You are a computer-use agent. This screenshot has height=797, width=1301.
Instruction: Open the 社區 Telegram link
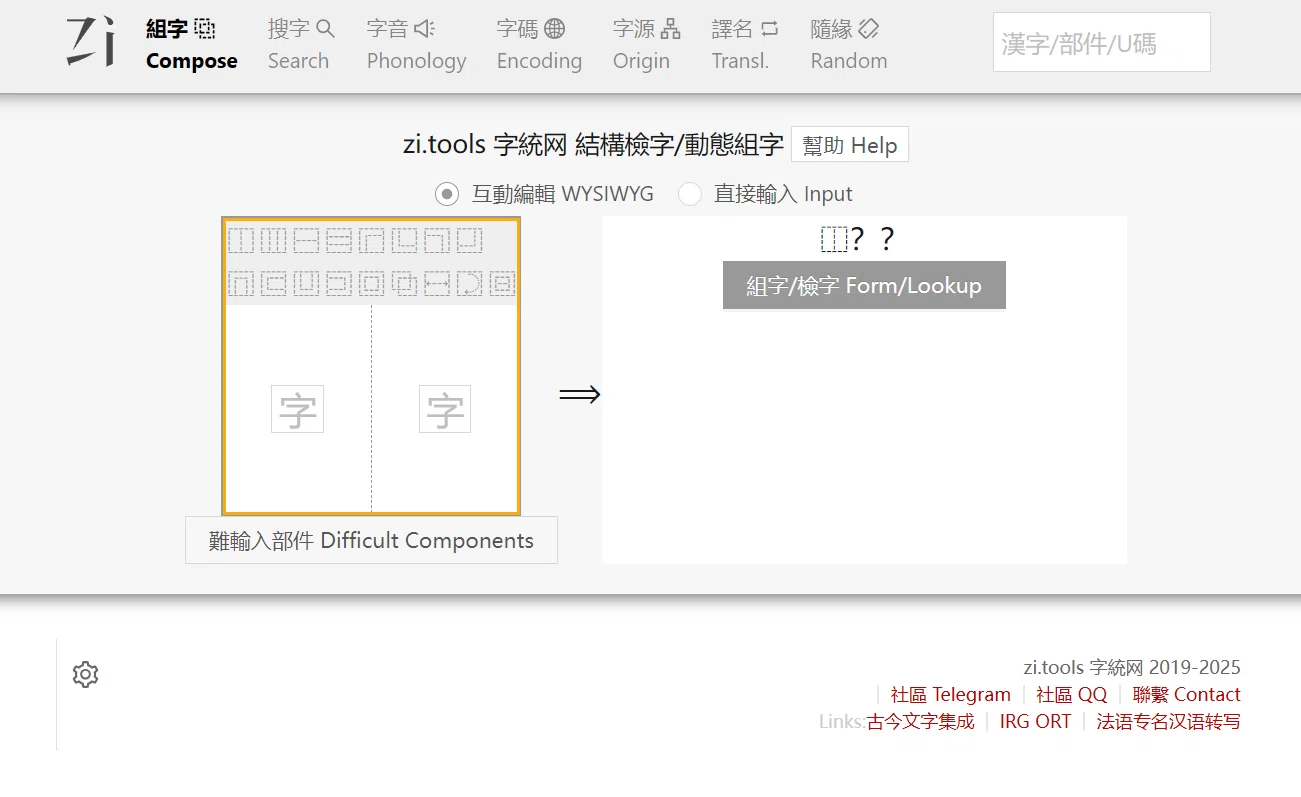(951, 694)
